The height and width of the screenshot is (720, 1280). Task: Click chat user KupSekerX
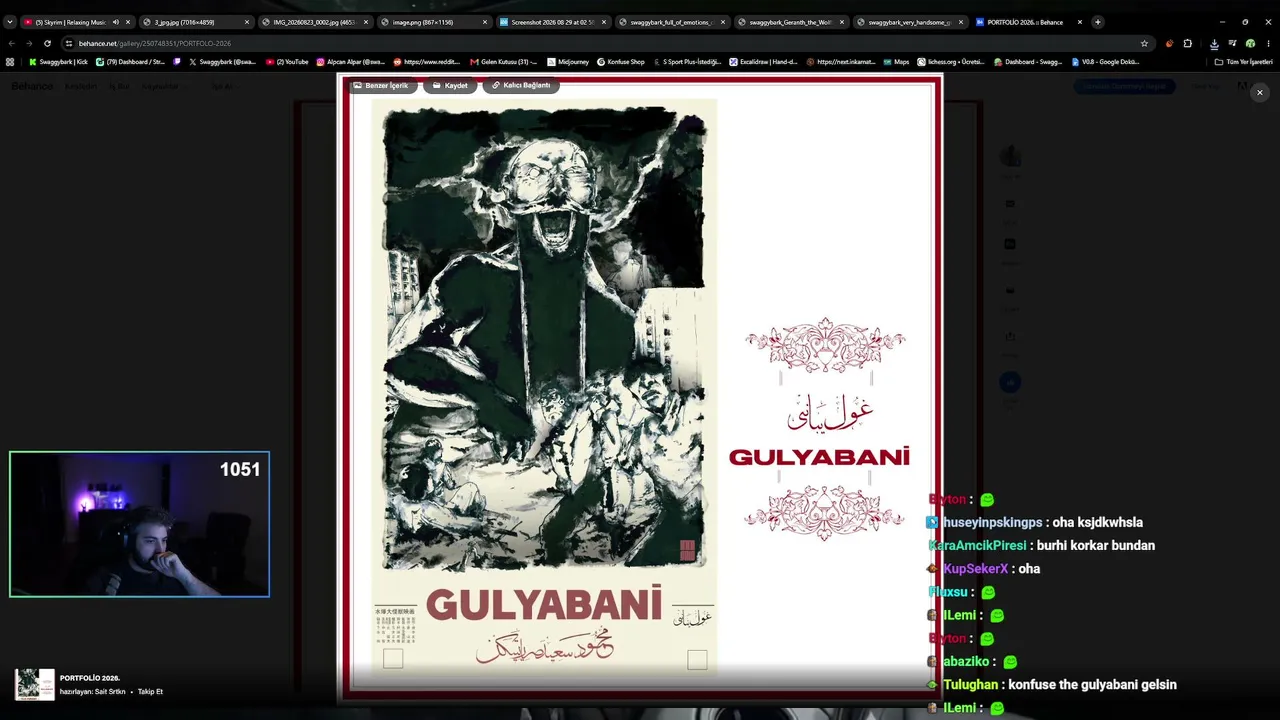click(975, 569)
